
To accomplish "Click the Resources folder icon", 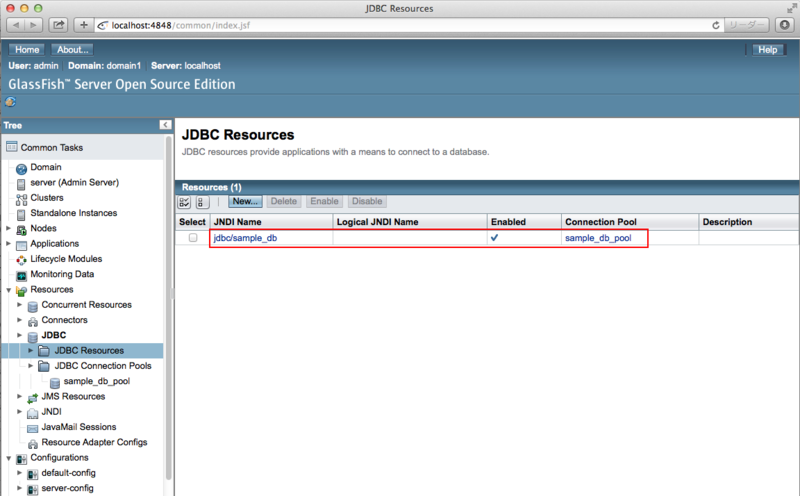I will click(x=21, y=291).
